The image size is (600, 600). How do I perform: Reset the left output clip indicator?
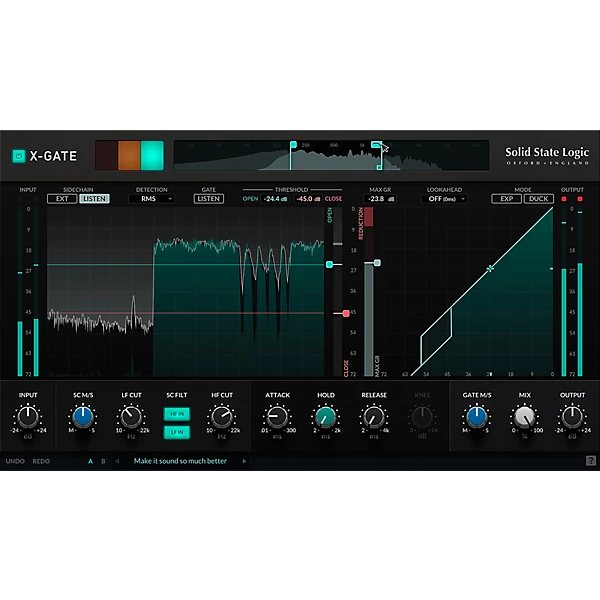click(x=564, y=199)
